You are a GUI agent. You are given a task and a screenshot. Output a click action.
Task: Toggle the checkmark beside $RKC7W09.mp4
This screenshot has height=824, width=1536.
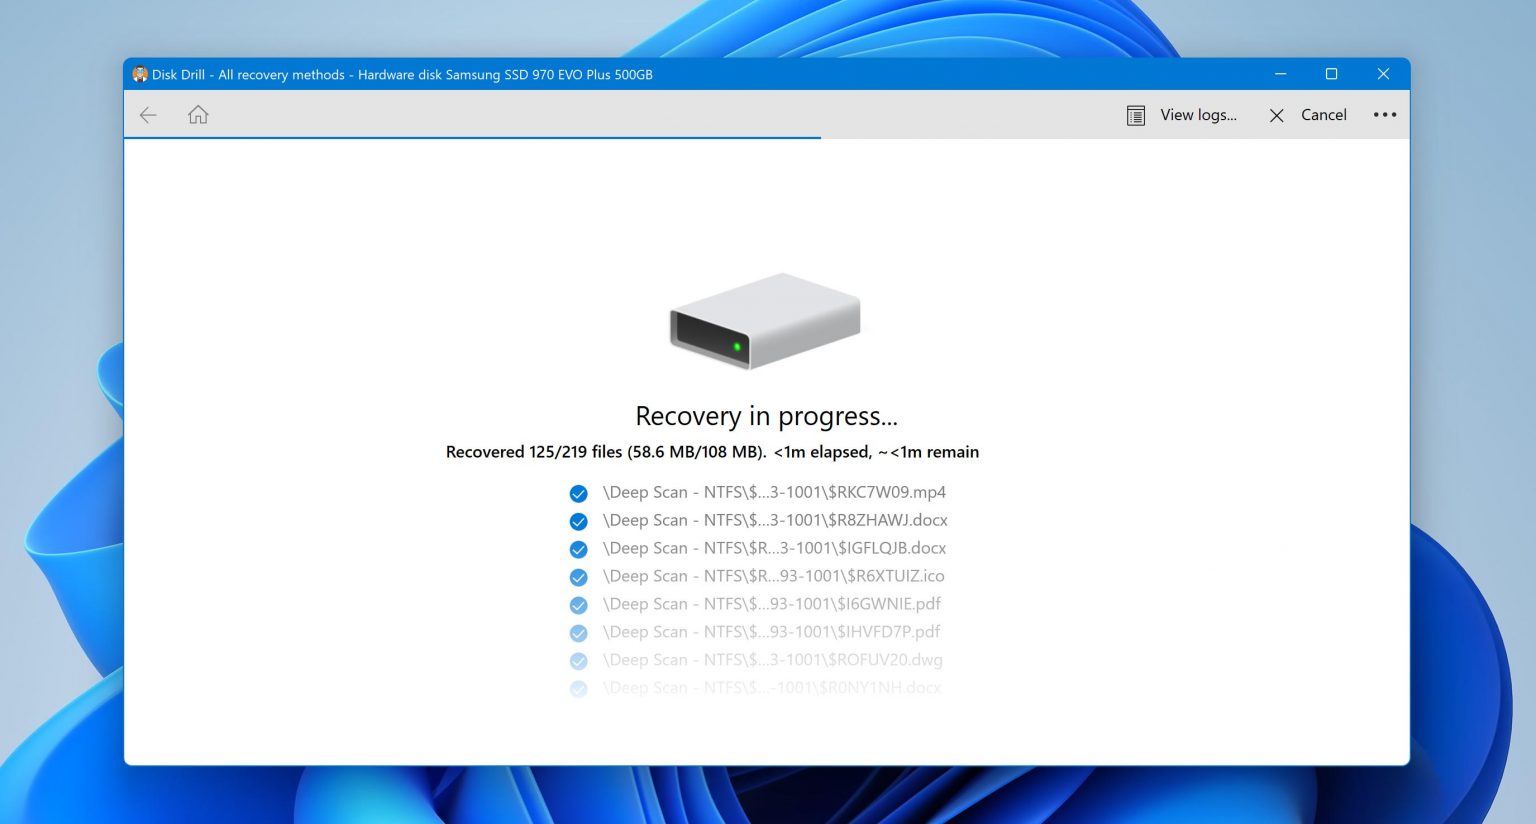tap(579, 493)
